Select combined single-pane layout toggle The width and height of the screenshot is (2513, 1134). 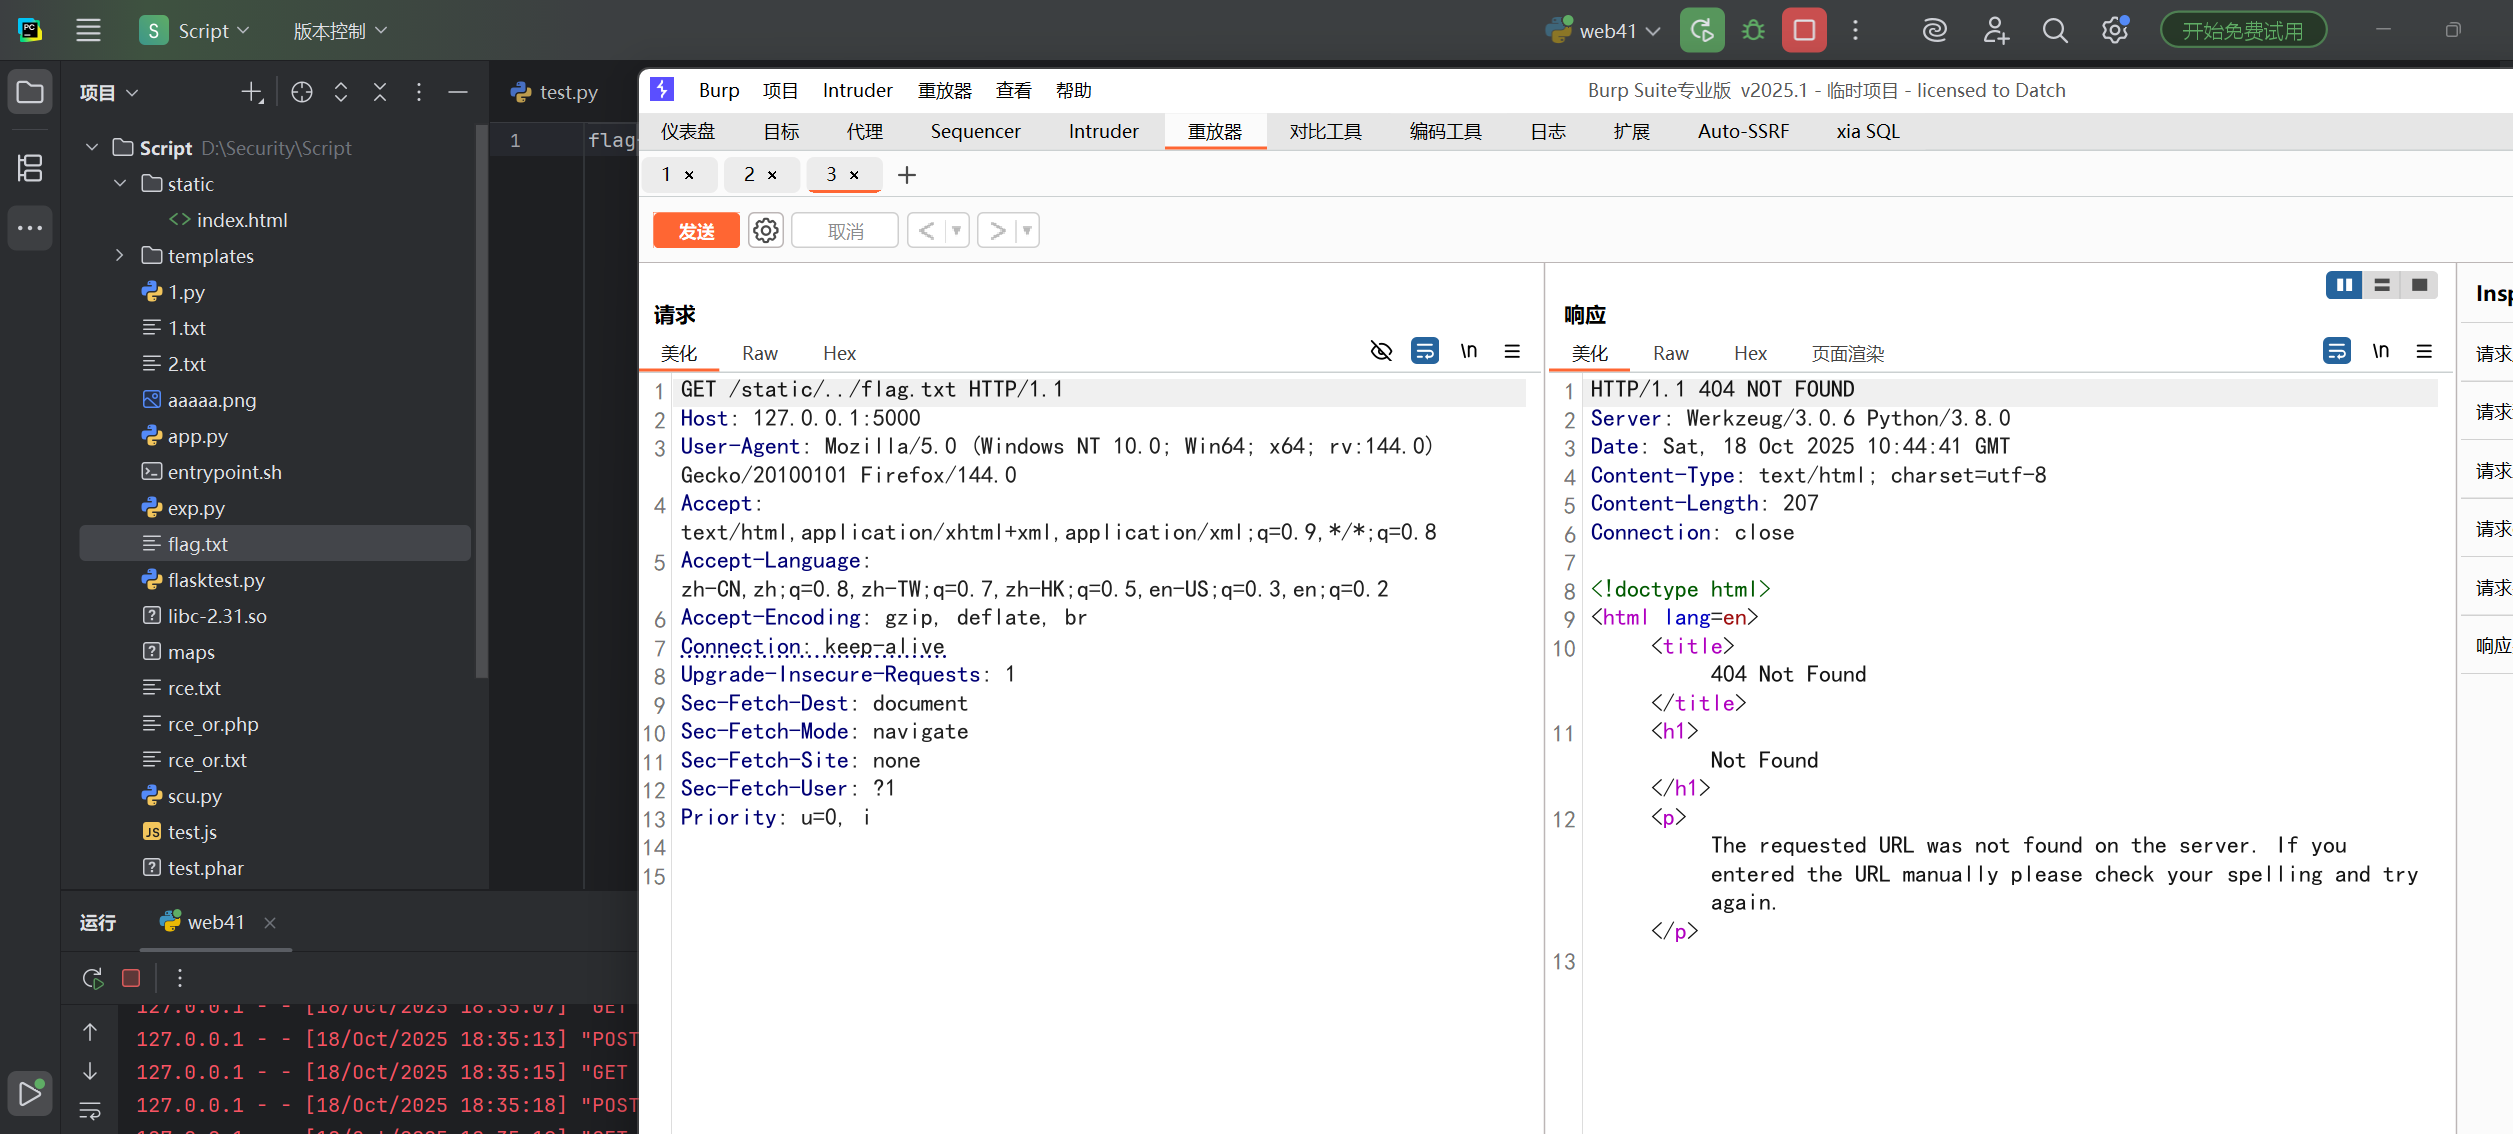pyautogui.click(x=2419, y=285)
